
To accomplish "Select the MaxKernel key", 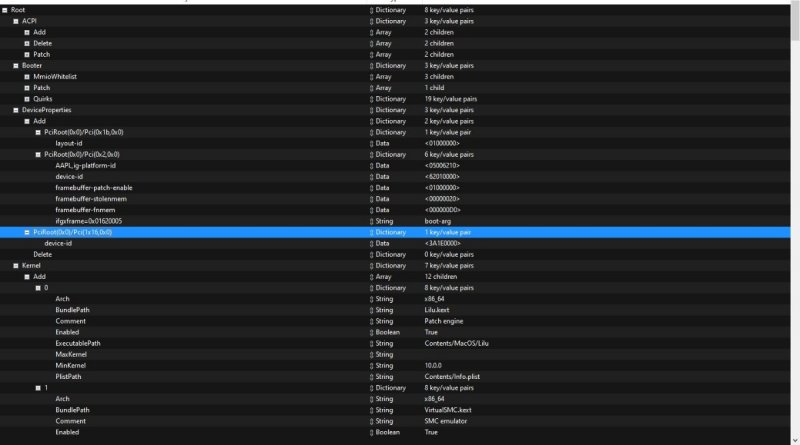I will (x=71, y=354).
